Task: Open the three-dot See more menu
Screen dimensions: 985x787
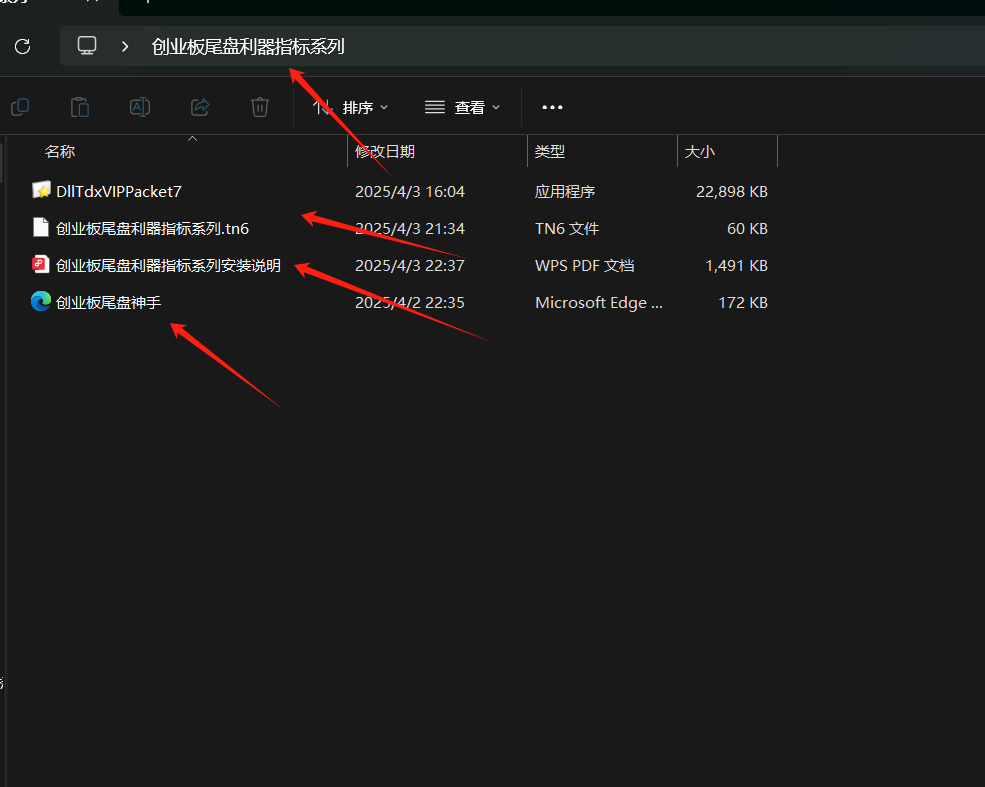Action: (x=552, y=107)
